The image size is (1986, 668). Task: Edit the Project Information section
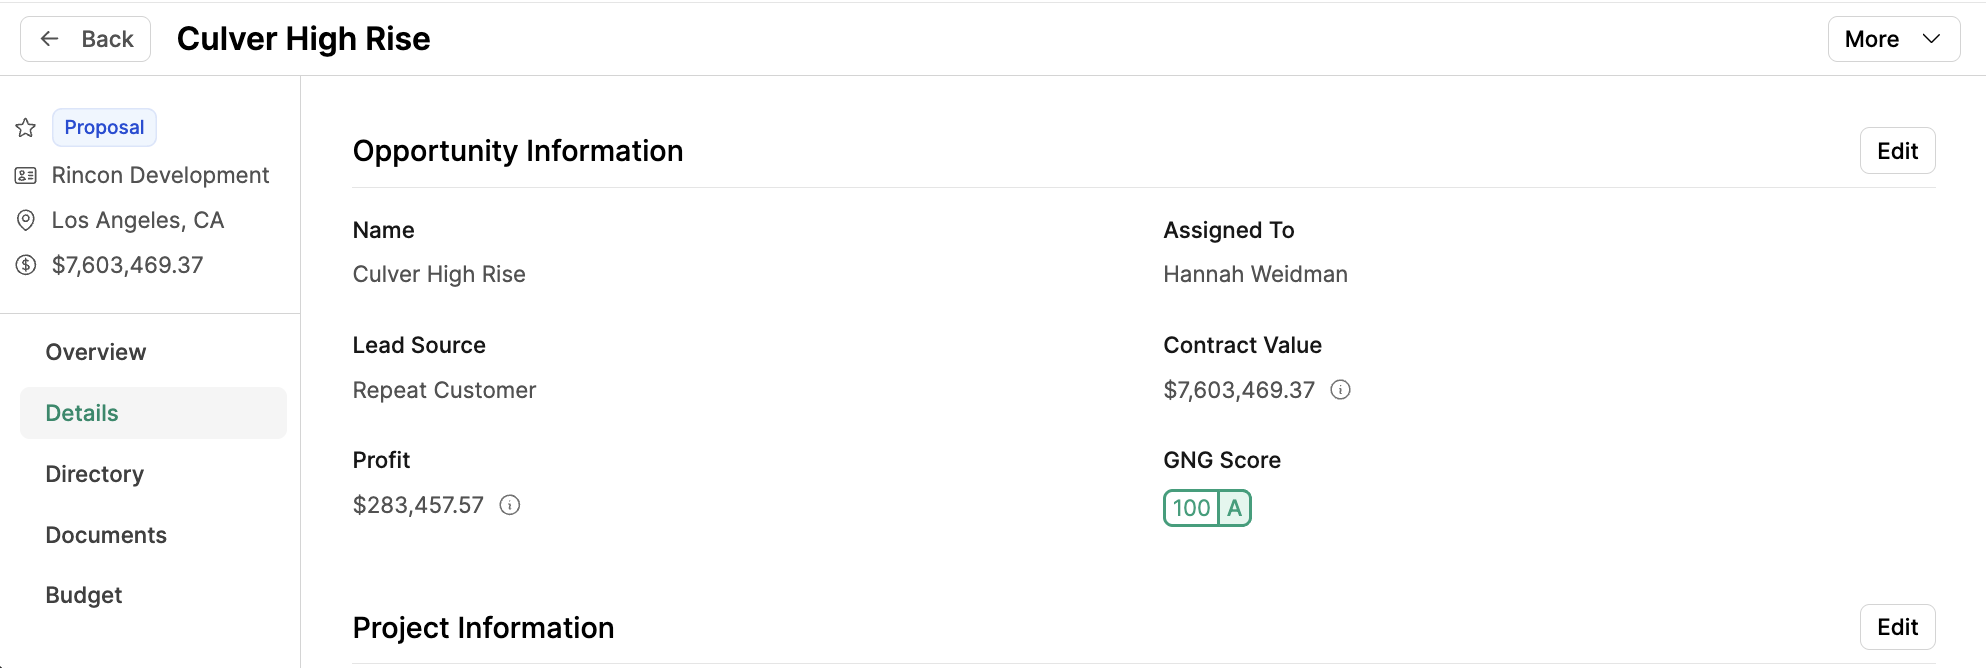[x=1897, y=627]
